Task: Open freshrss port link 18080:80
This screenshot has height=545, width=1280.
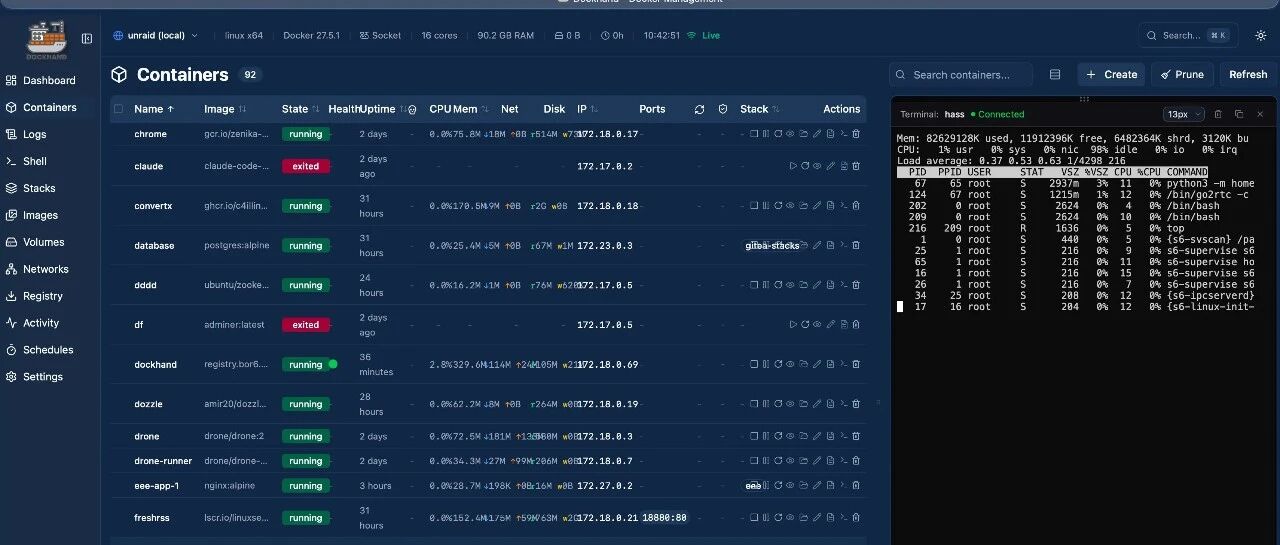Action: coord(664,518)
